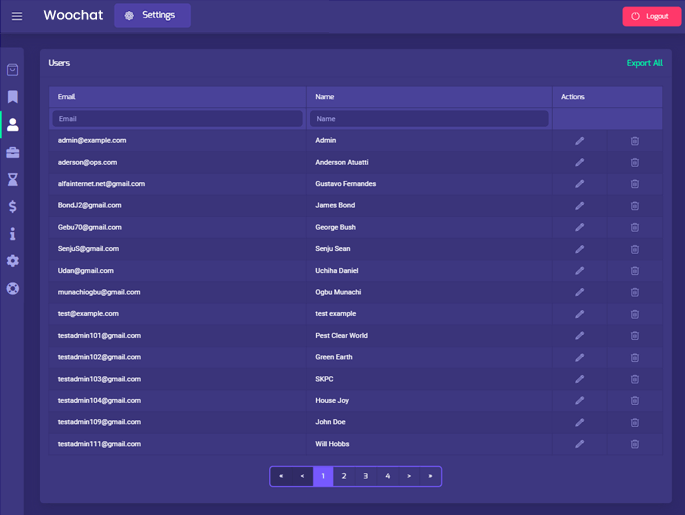
Task: Click the lifebuoy support sidebar icon
Action: (x=12, y=288)
